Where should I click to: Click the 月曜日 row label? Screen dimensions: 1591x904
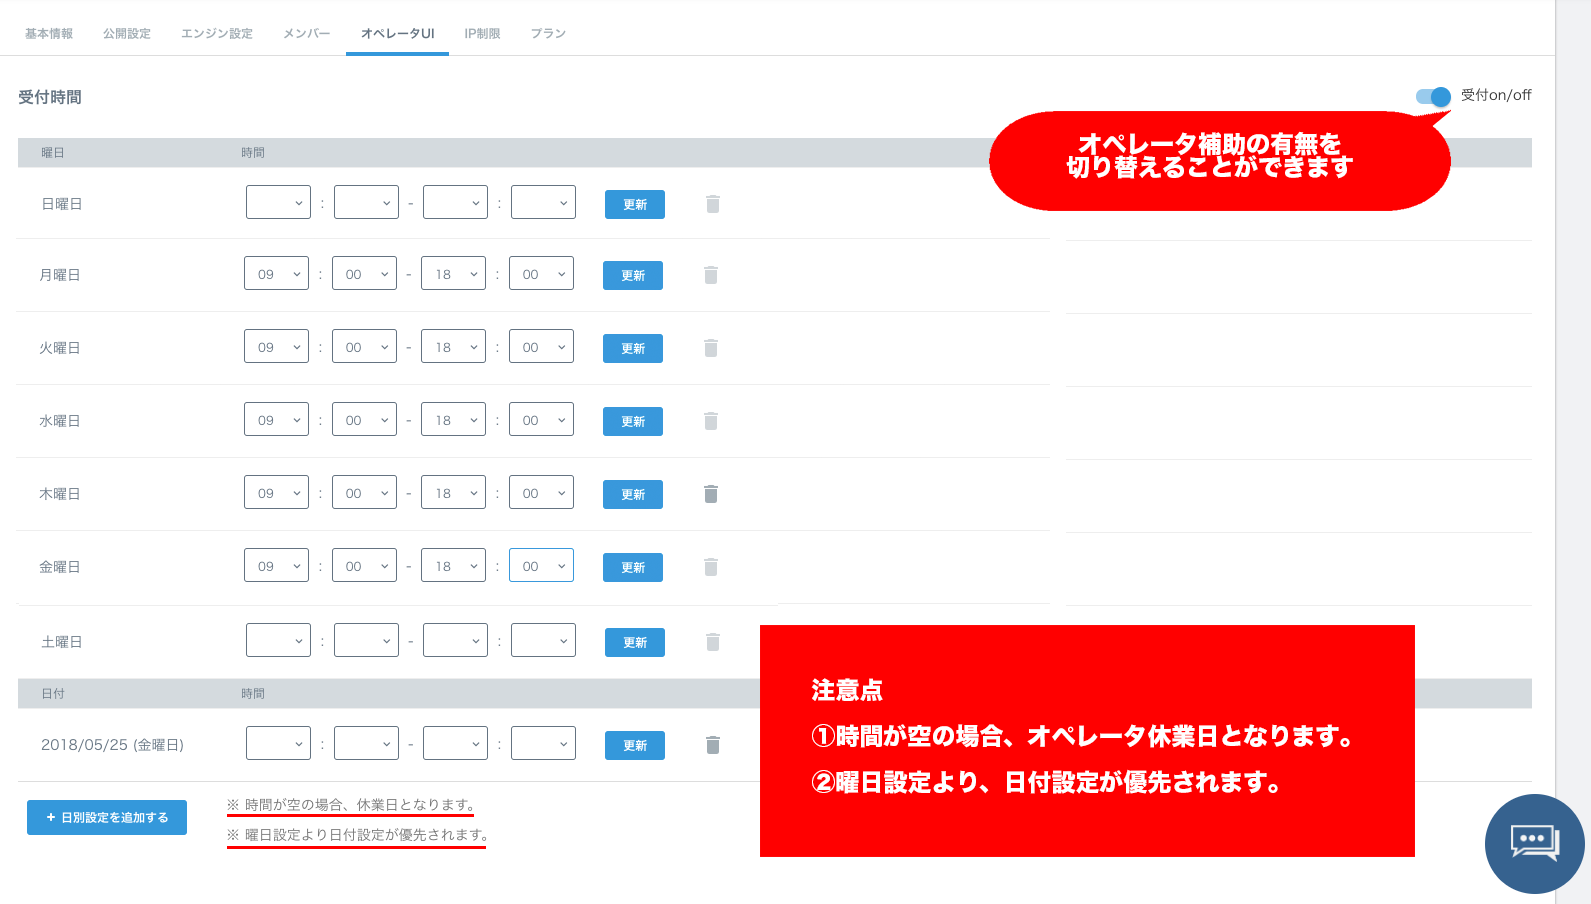pos(60,275)
